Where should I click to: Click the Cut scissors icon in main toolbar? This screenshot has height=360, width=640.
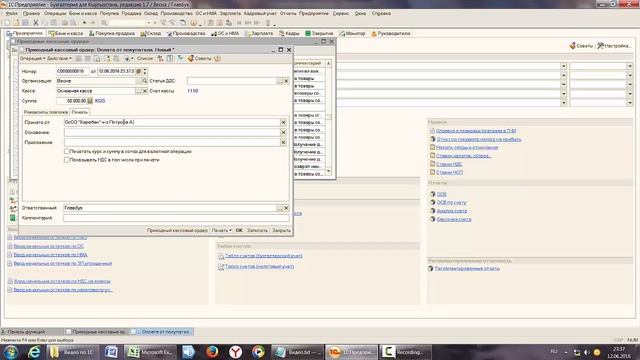pyautogui.click(x=36, y=23)
